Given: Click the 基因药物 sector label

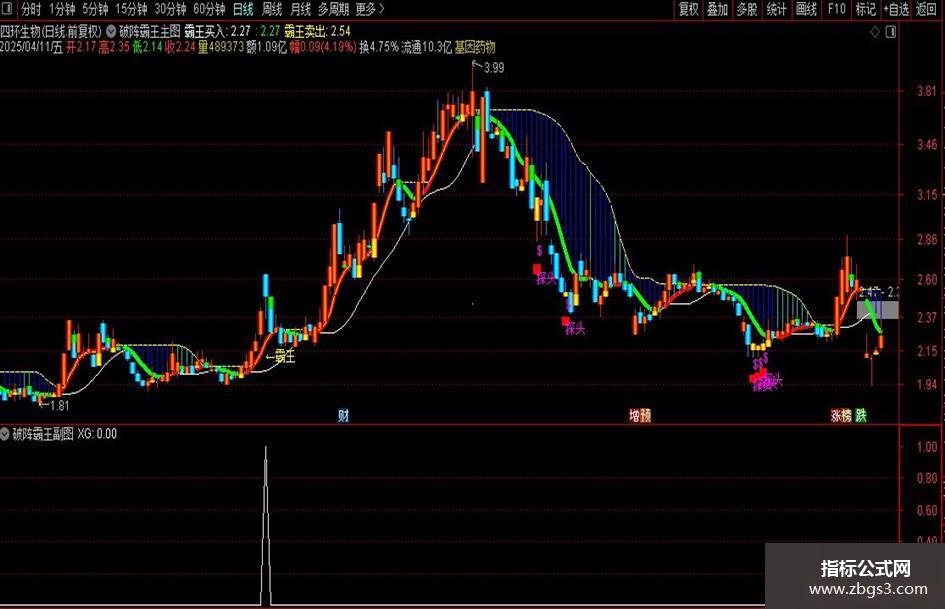Looking at the screenshot, I should point(475,47).
